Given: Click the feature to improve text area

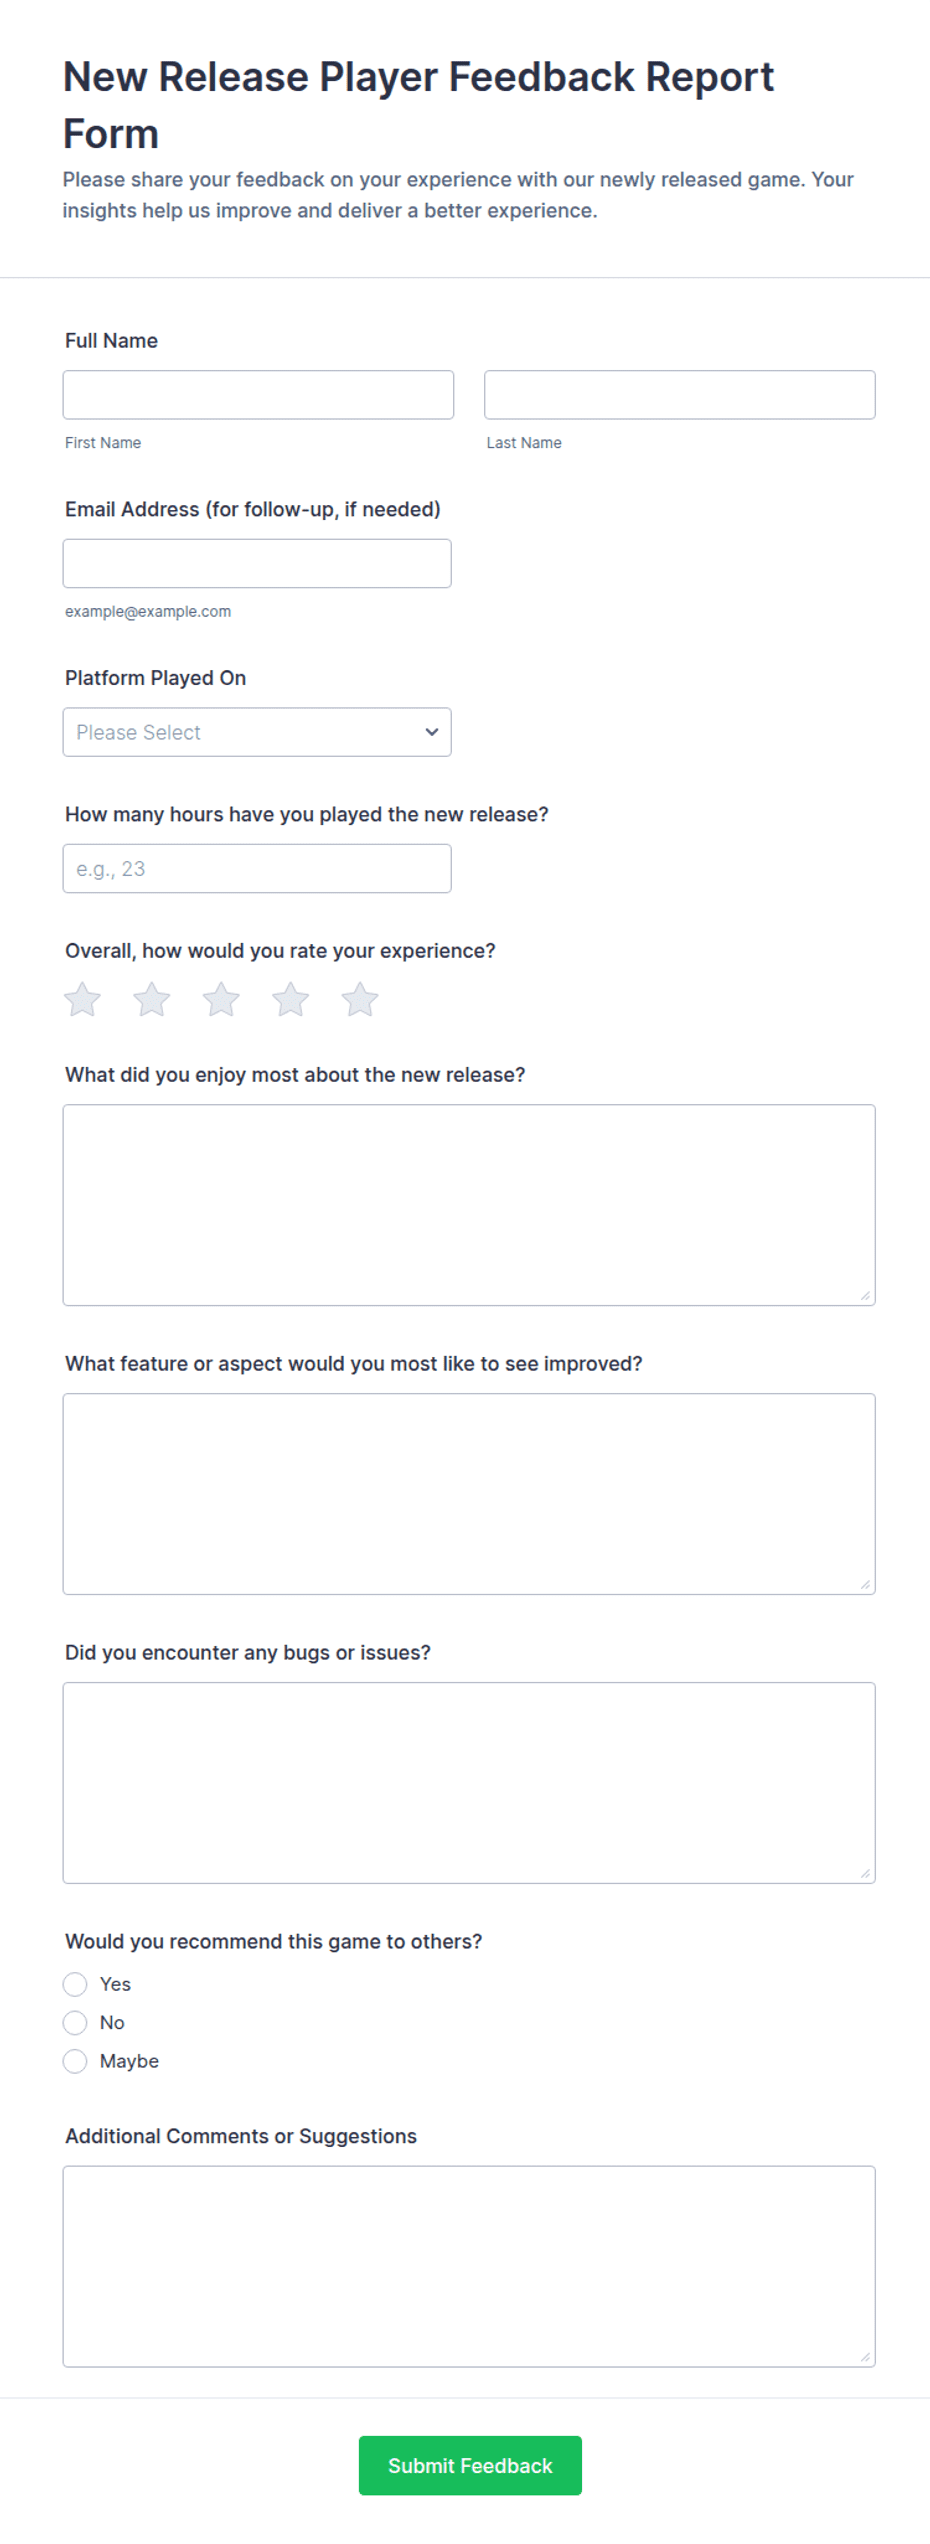Looking at the screenshot, I should [x=469, y=1494].
